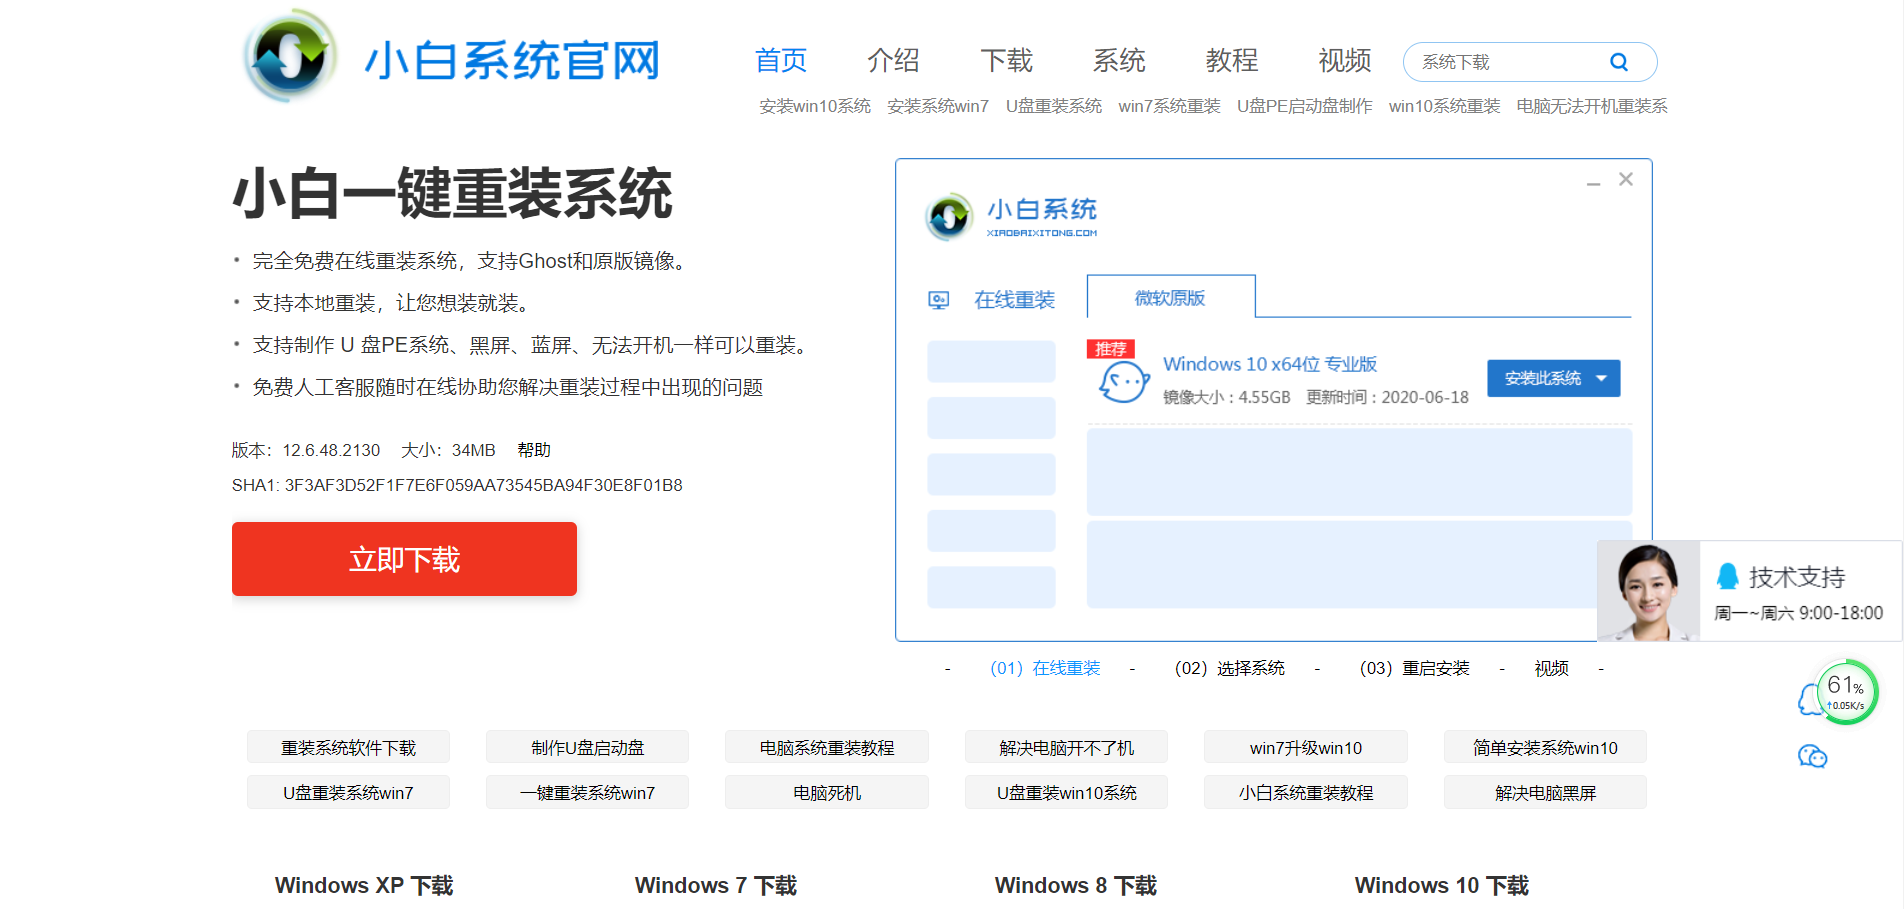Screen dimensions: 1904x909
Task: Open the 下载 navigation menu item
Action: (1006, 61)
